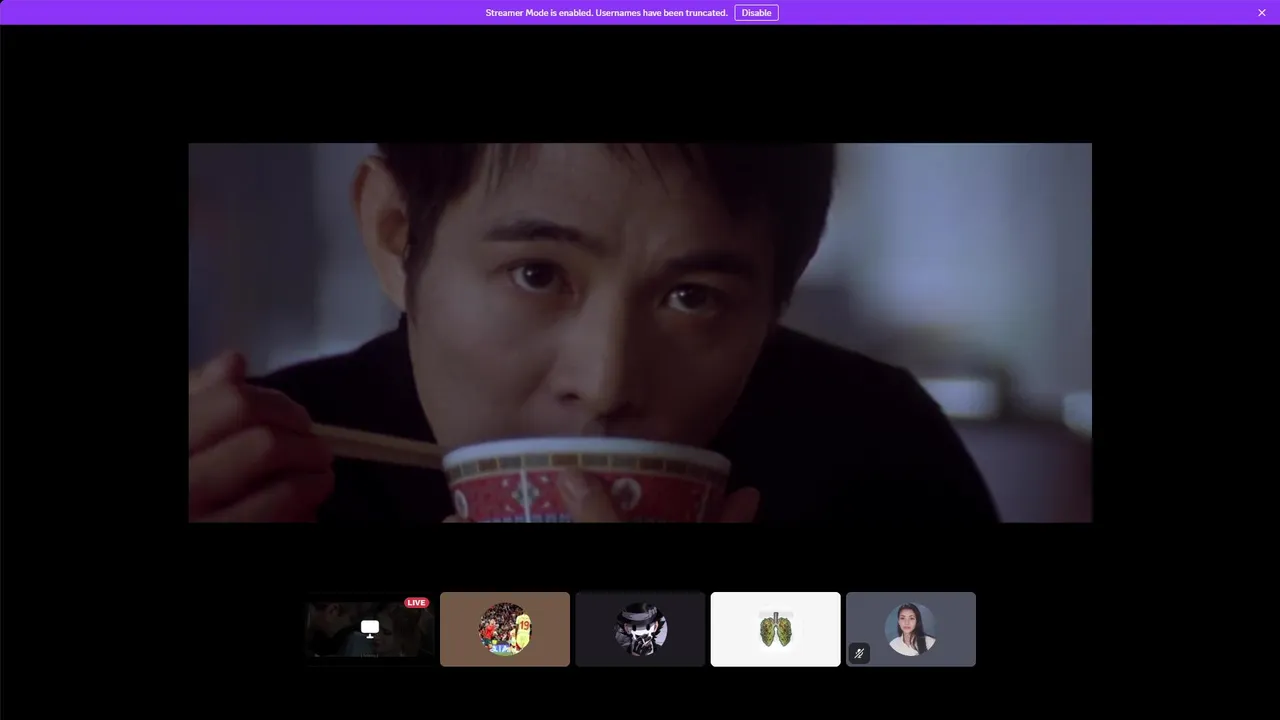Open the LIVE screen share tile
The height and width of the screenshot is (720, 1280).
370,629
